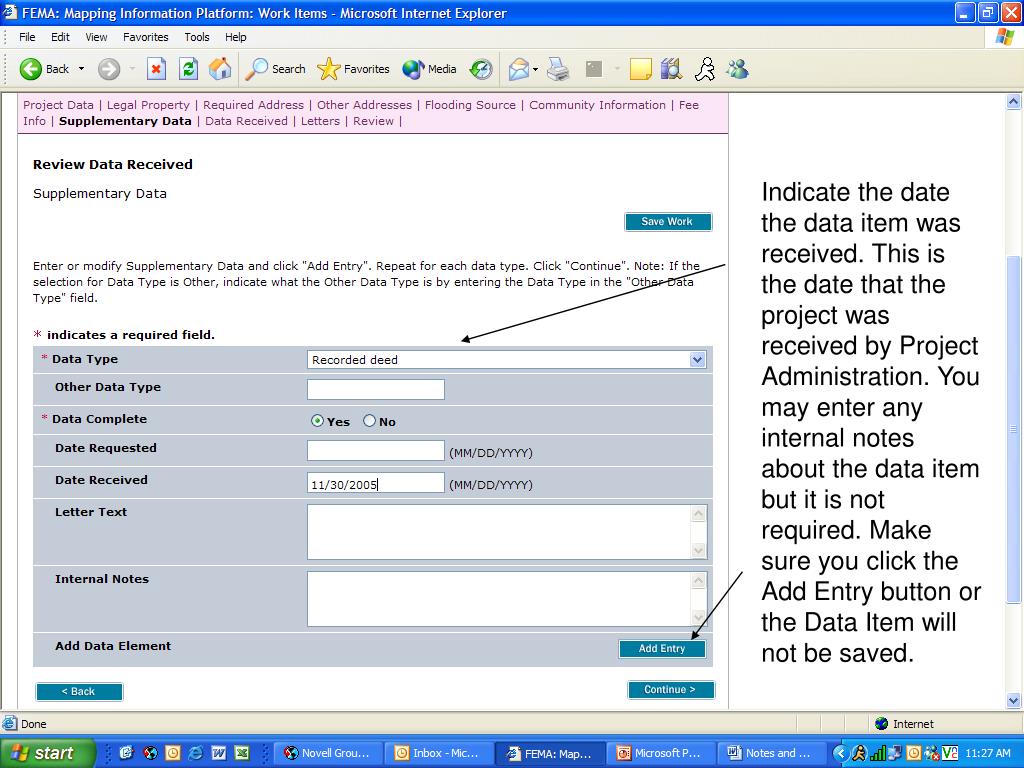This screenshot has width=1024, height=768.
Task: Switch to the Microsoft PowerPoint taskbar window
Action: pos(661,753)
